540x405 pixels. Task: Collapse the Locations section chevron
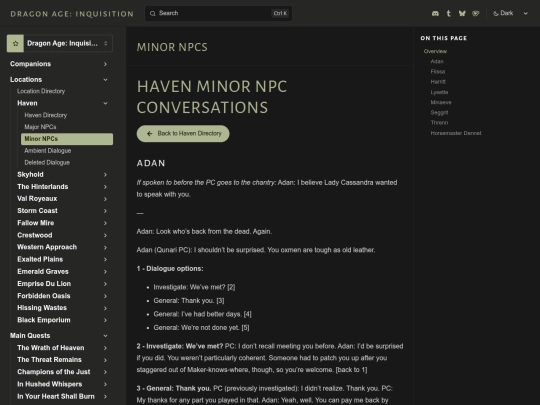tap(105, 80)
